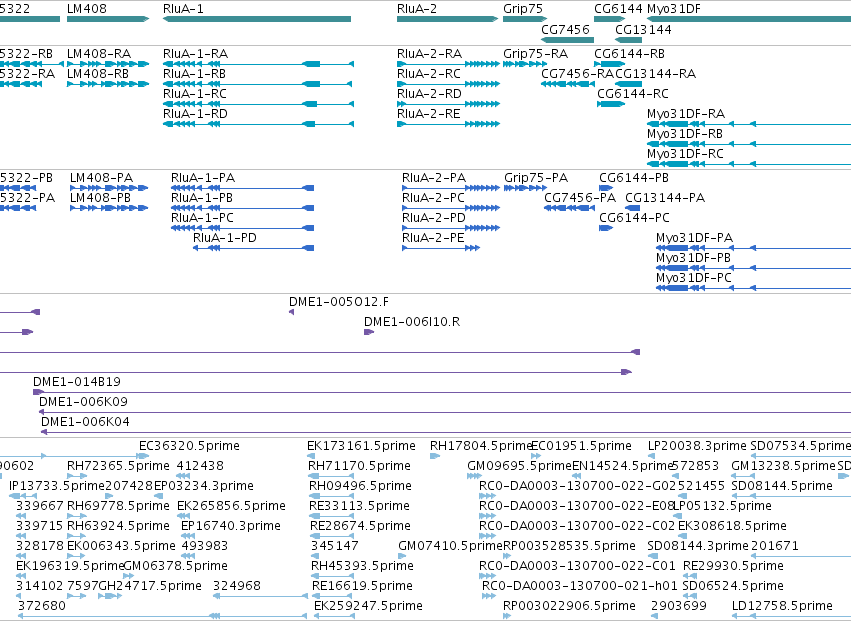The height and width of the screenshot is (621, 851).
Task: Select the CG6144-PC coding sequence label
Action: [634, 218]
